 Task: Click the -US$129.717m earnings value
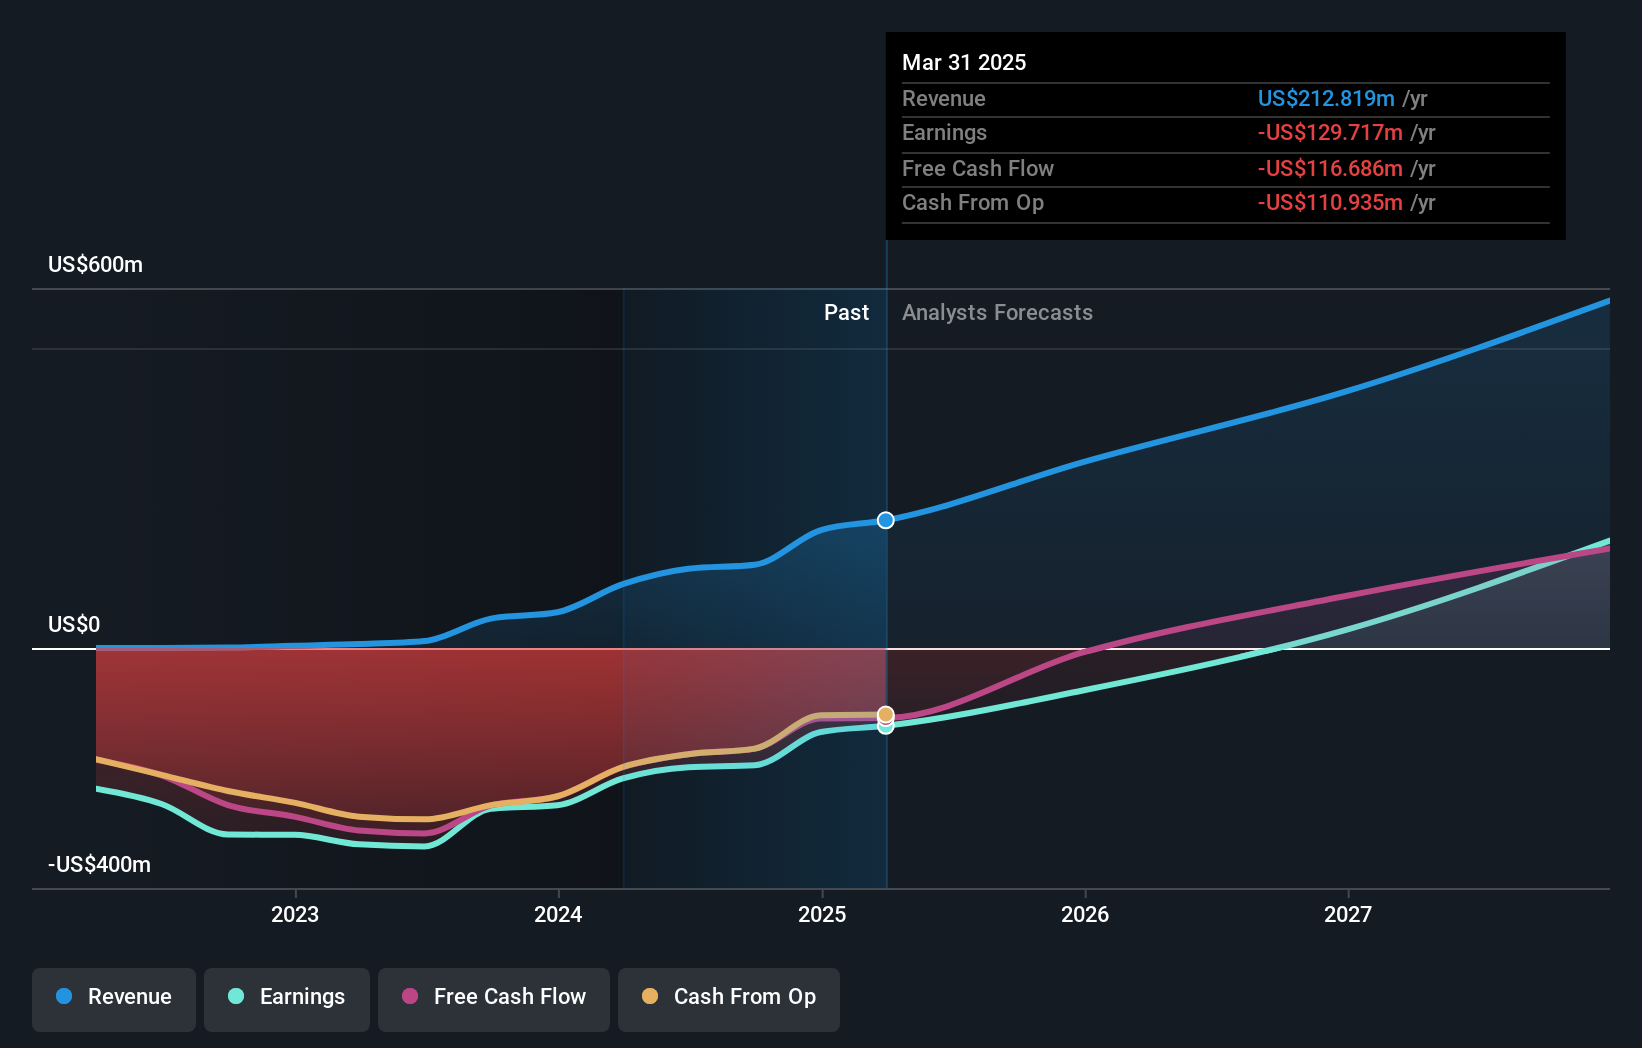(x=1330, y=132)
